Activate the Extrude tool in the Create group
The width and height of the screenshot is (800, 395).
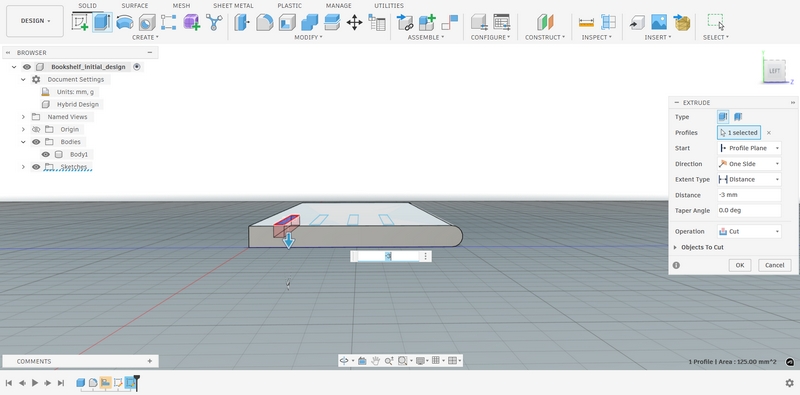[x=102, y=22]
